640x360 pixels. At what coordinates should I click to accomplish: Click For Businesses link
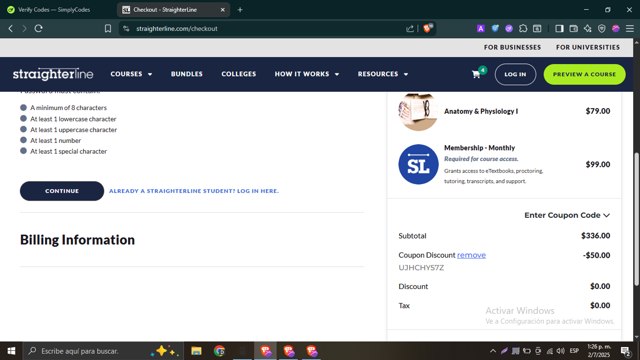click(512, 47)
